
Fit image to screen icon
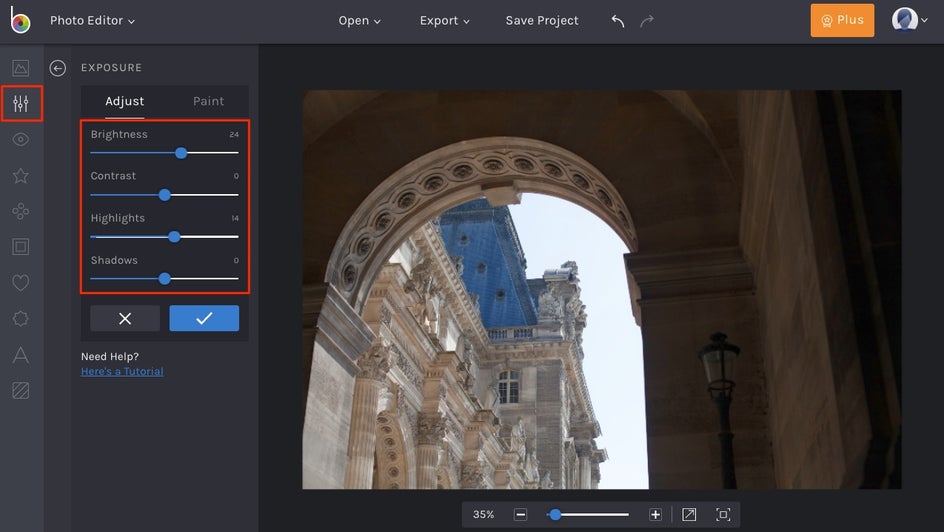pyautogui.click(x=723, y=515)
